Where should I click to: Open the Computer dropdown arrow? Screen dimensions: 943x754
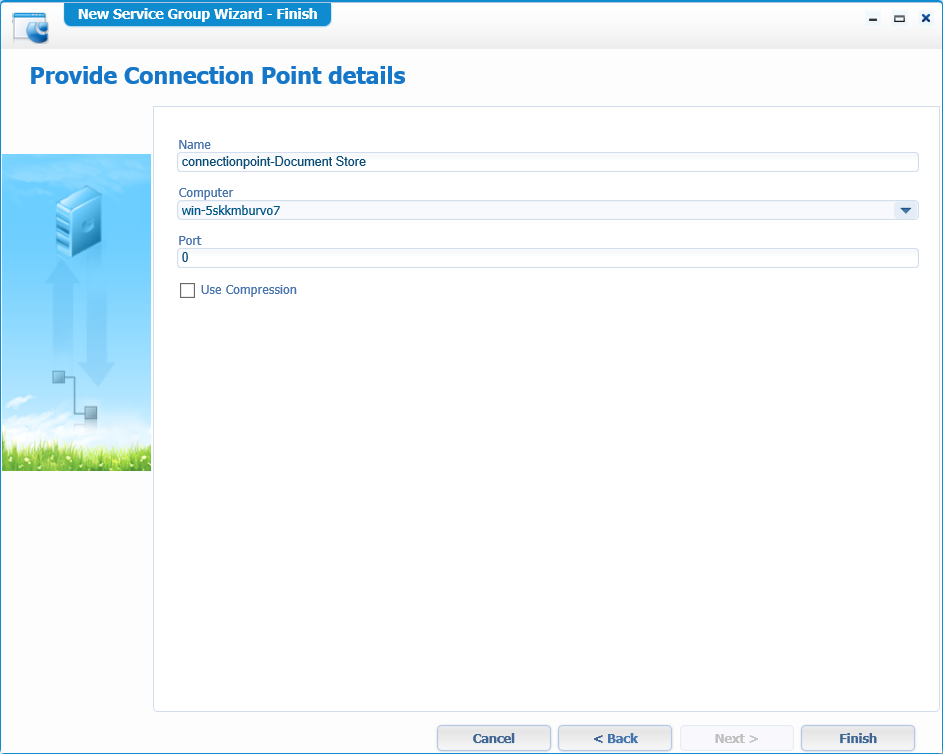(904, 210)
